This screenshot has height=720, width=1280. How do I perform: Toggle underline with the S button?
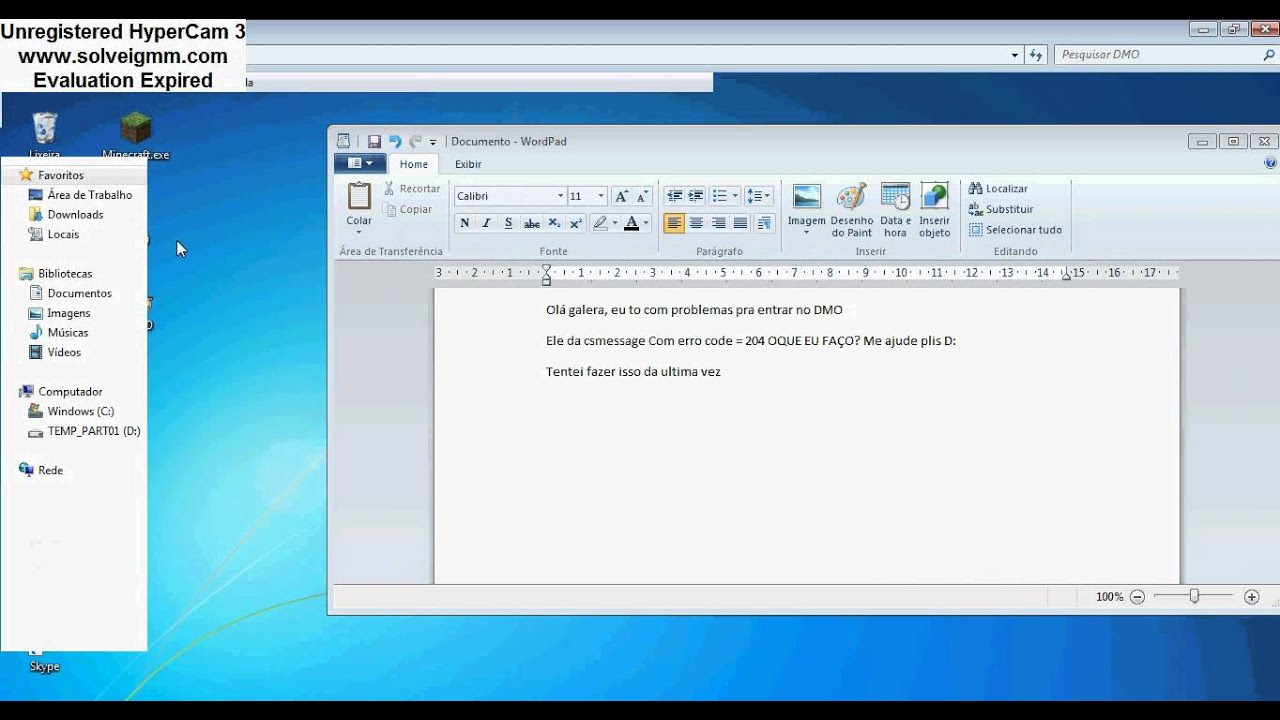click(508, 223)
